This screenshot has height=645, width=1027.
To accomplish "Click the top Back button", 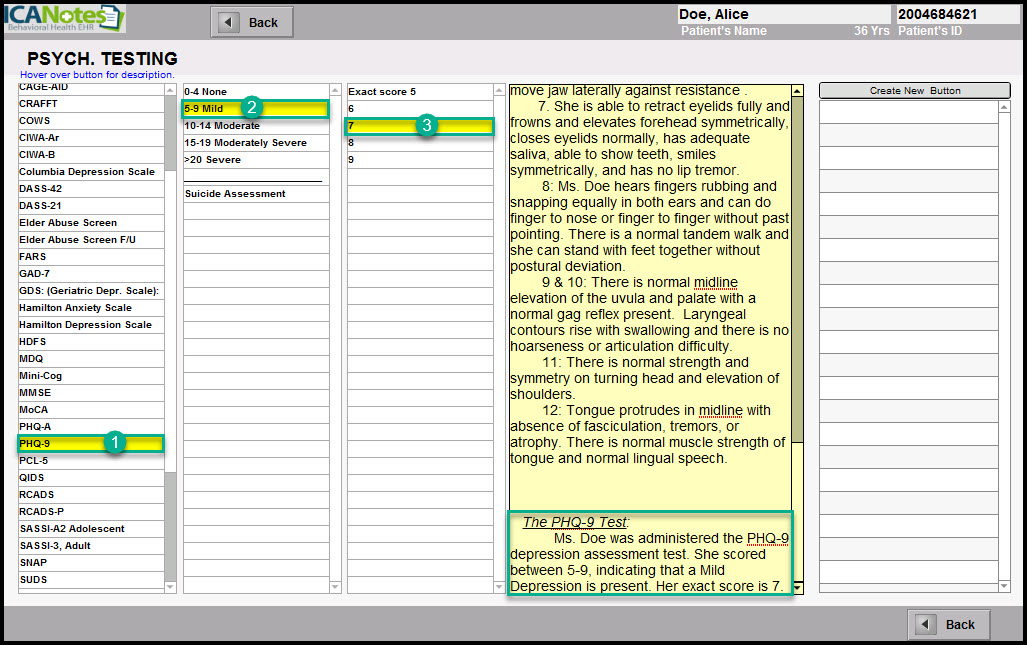I will (252, 22).
